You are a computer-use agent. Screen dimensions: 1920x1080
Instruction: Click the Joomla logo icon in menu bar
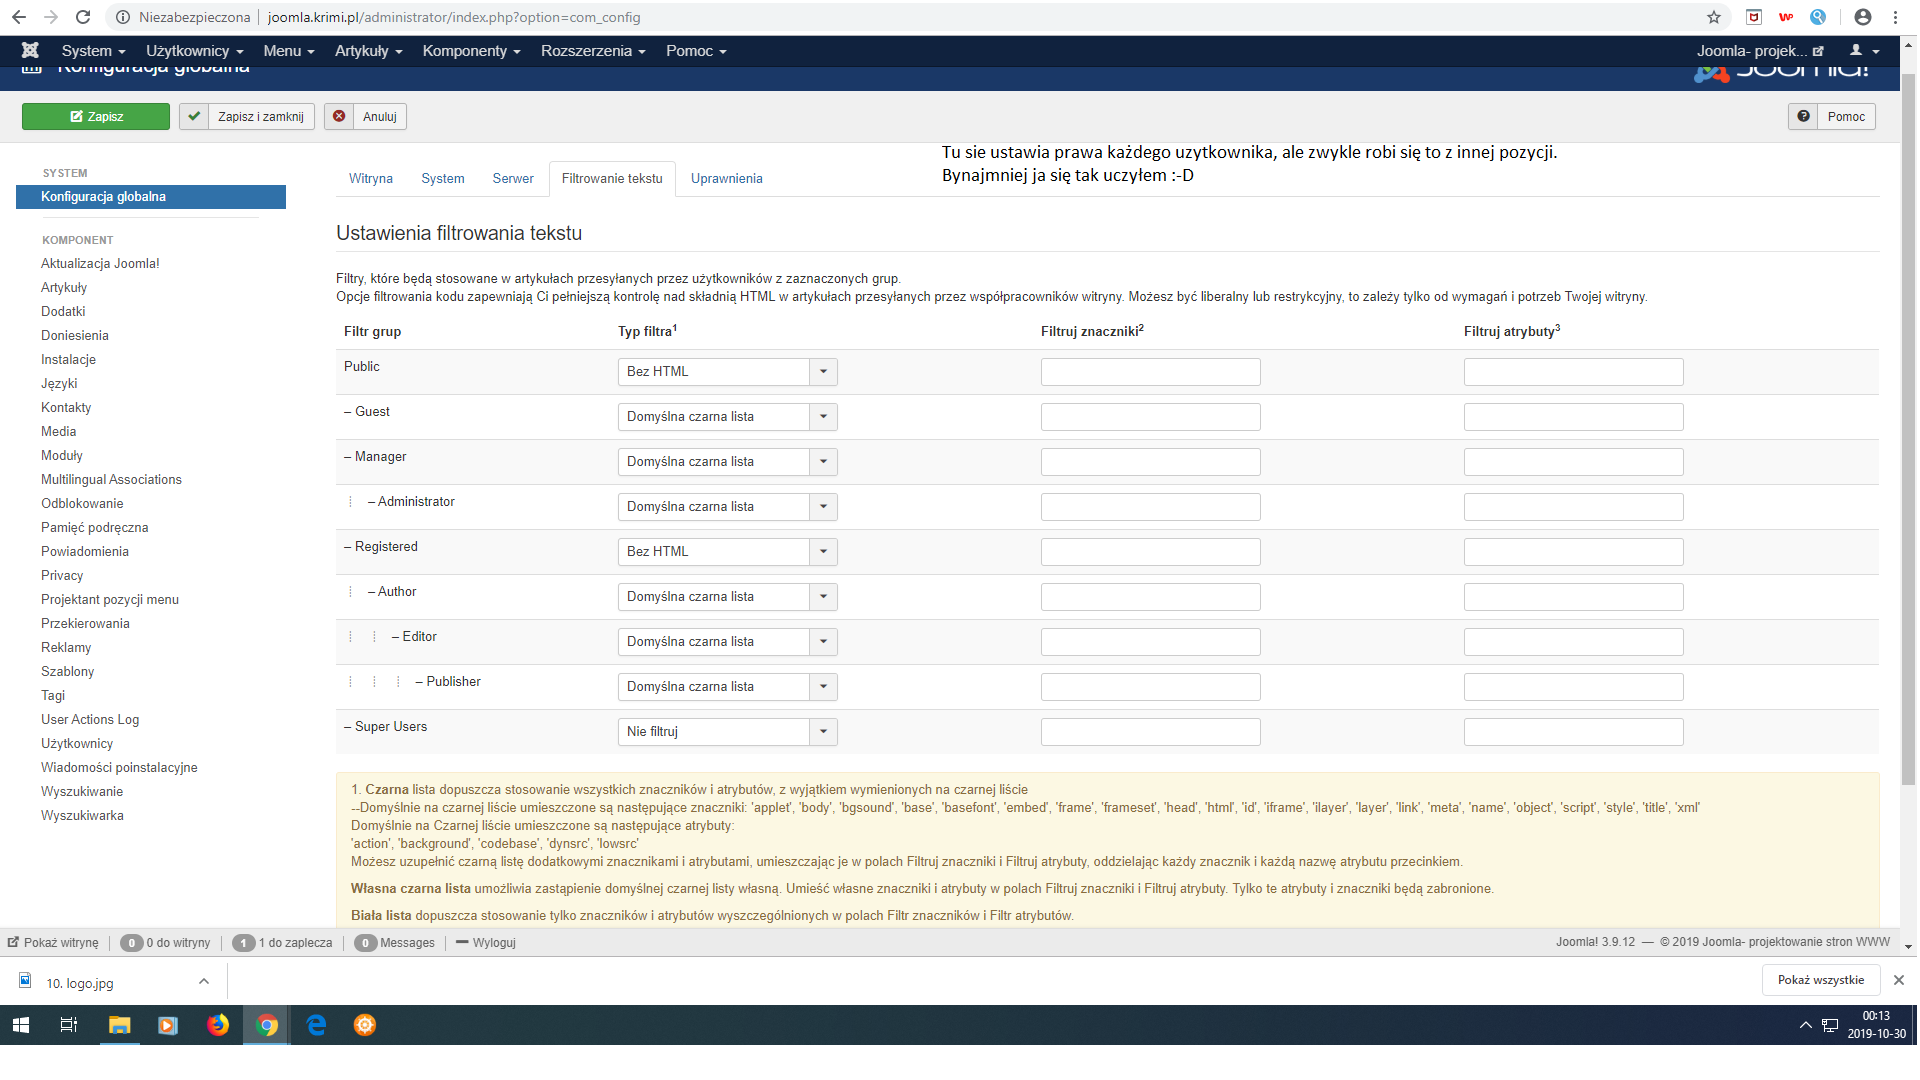pyautogui.click(x=30, y=50)
